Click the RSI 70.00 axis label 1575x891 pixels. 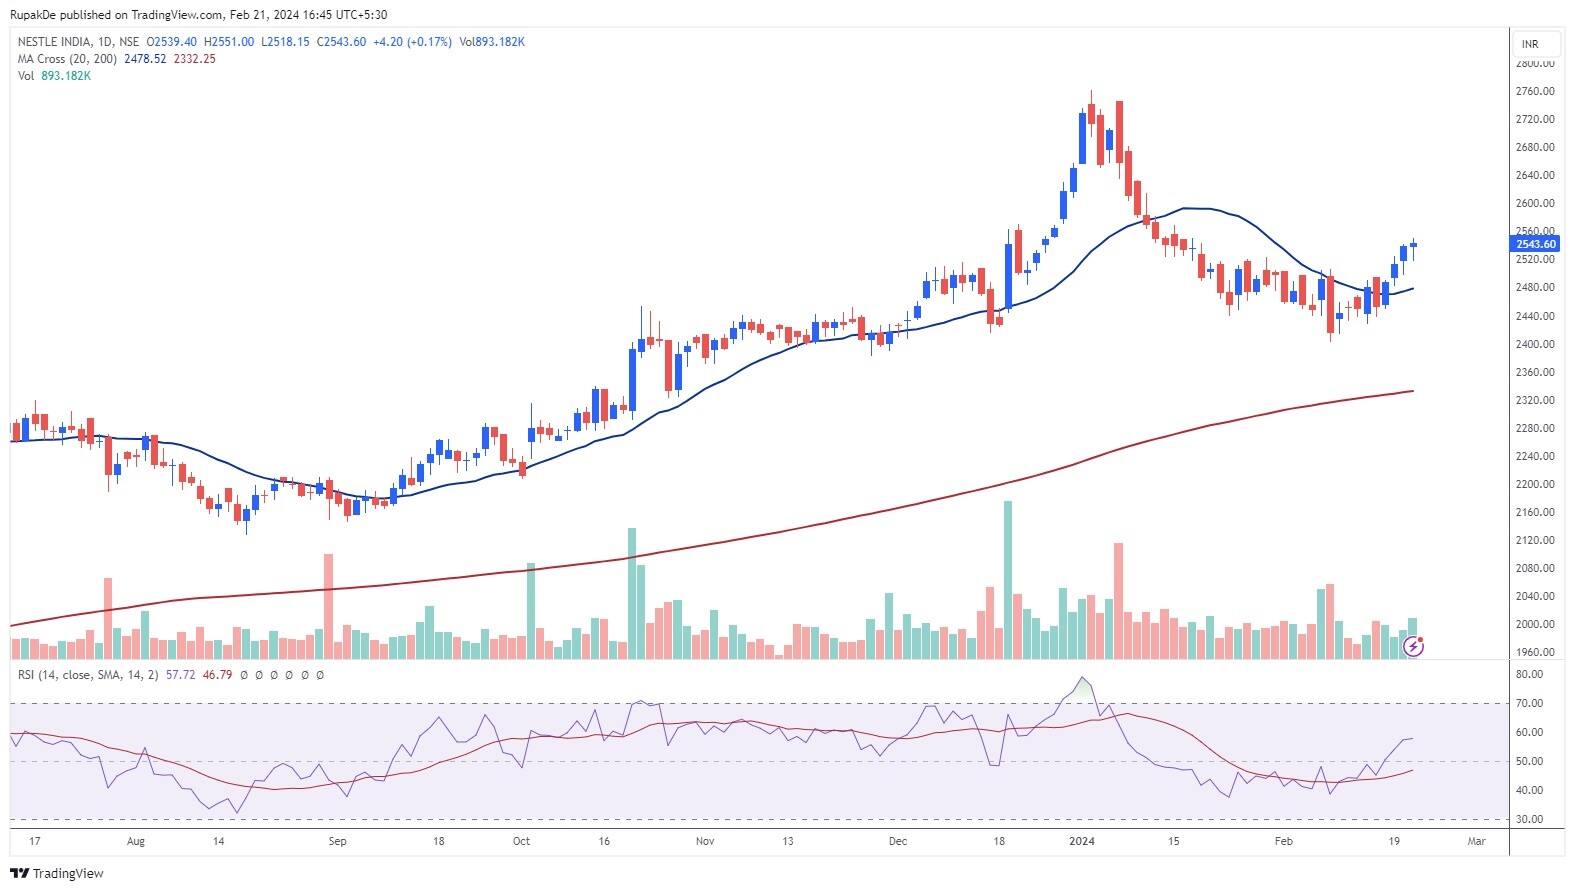(x=1529, y=704)
